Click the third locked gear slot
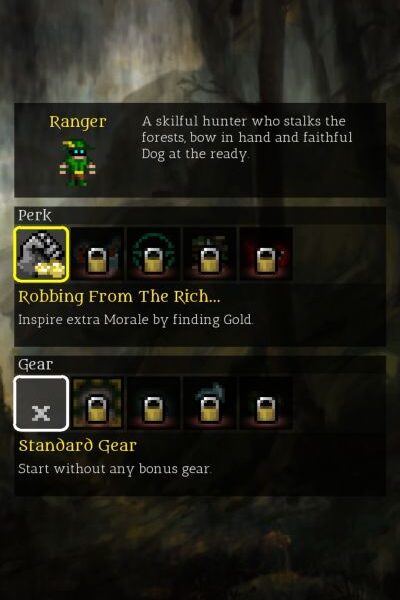400x600 pixels. (153, 403)
